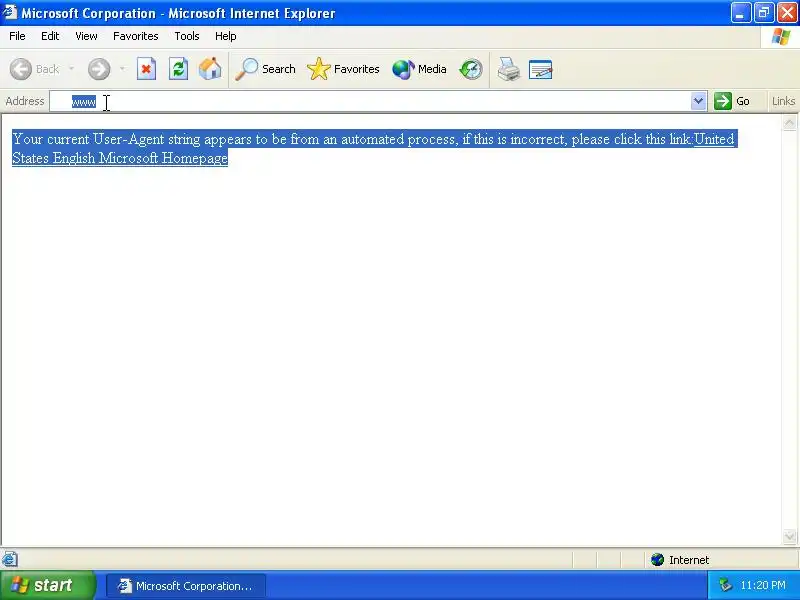Click the scrollbar down arrow
Screen dimensions: 800x600
coord(789,536)
